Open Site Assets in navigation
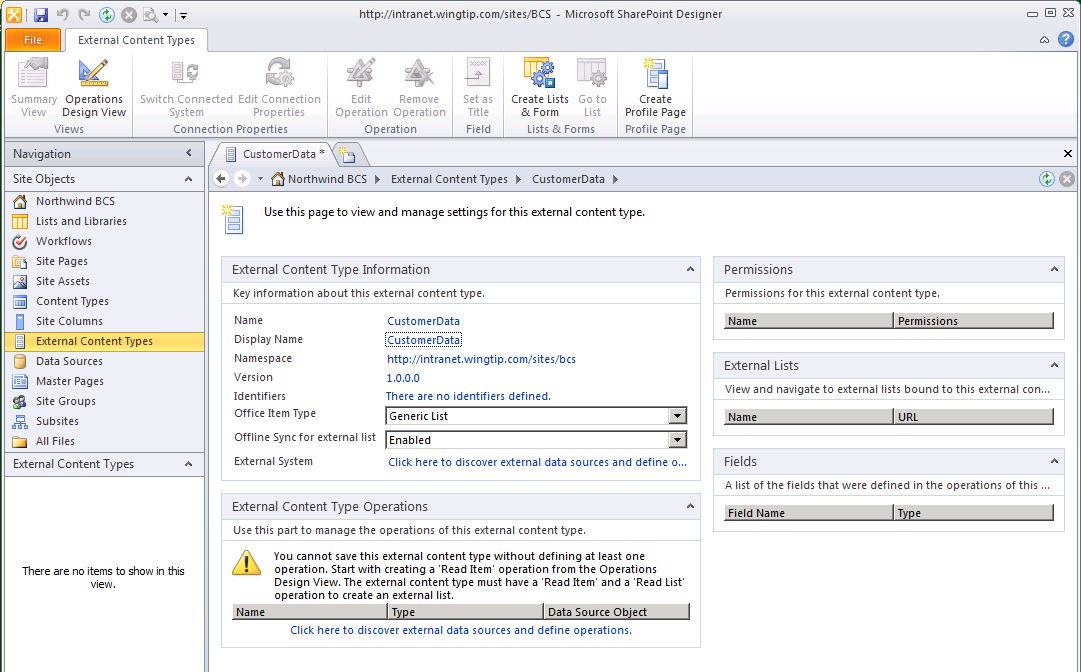 click(x=63, y=281)
